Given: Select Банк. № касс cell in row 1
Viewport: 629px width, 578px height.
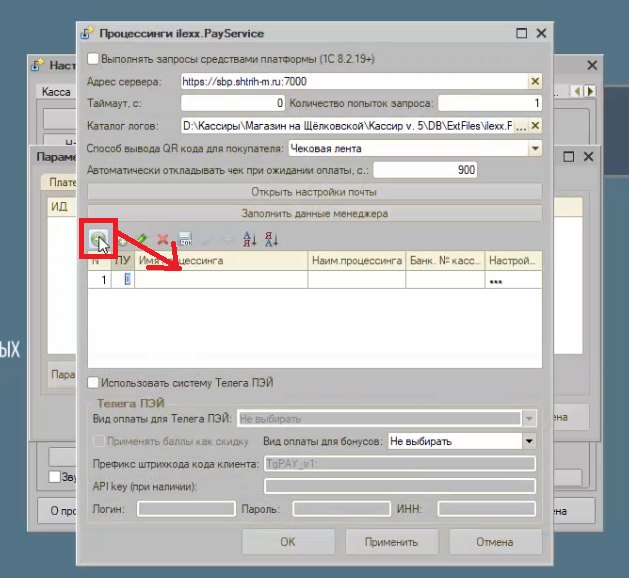Looking at the screenshot, I should pos(445,280).
